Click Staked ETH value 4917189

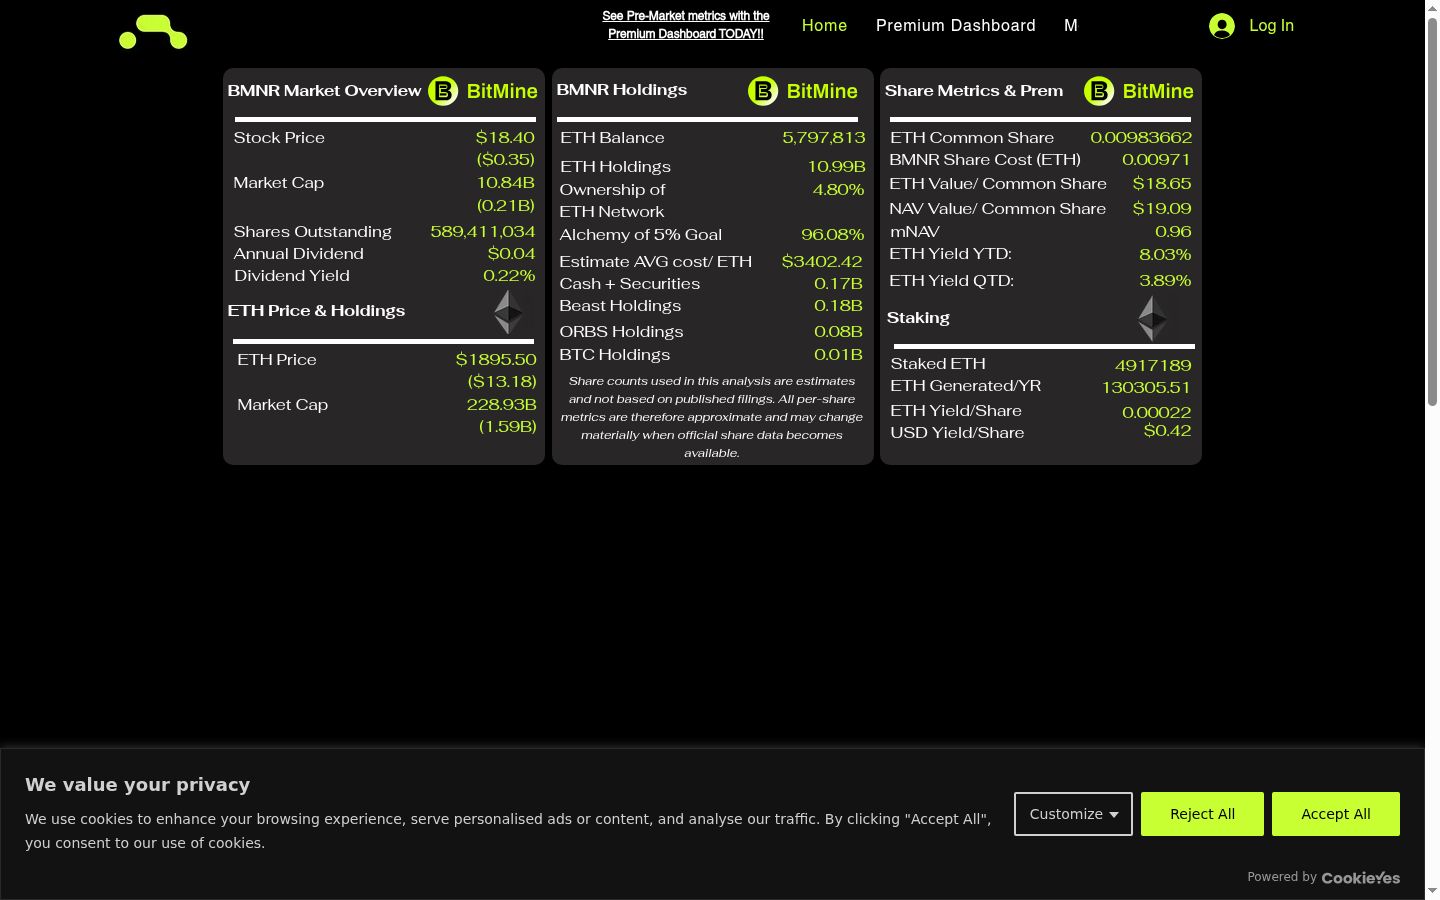pyautogui.click(x=1153, y=366)
